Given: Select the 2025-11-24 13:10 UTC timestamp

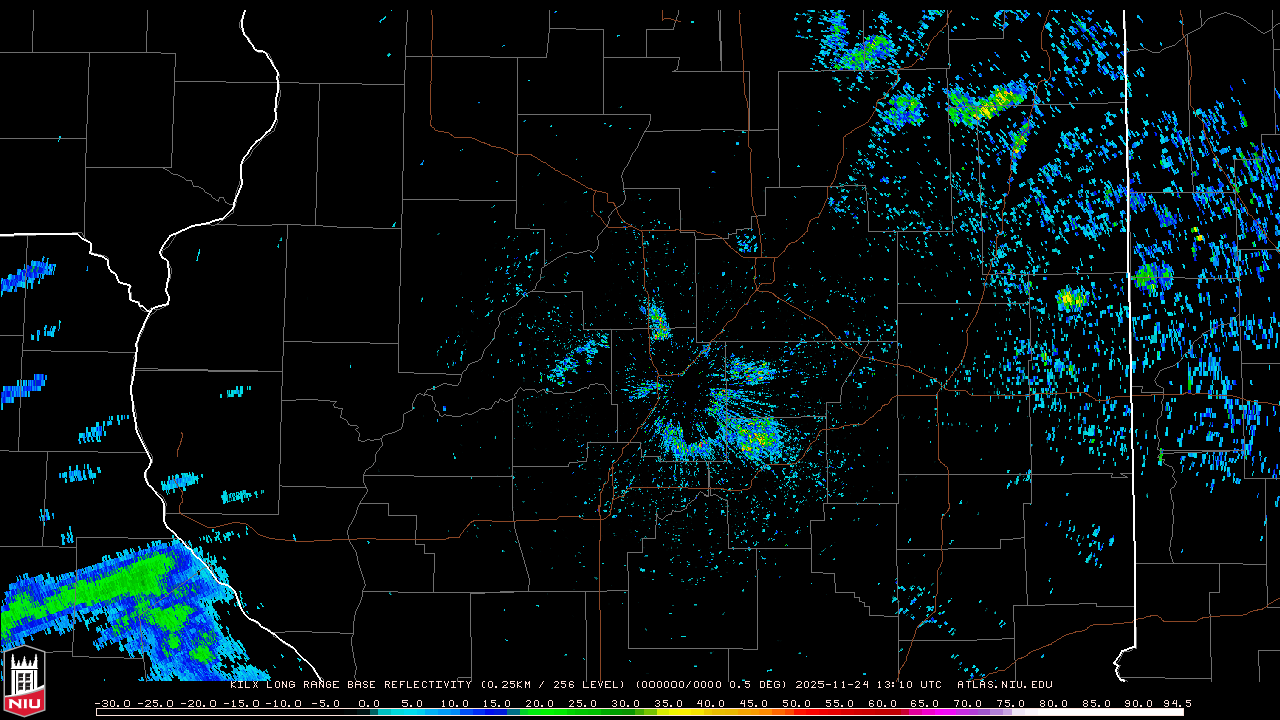Looking at the screenshot, I should [868, 685].
